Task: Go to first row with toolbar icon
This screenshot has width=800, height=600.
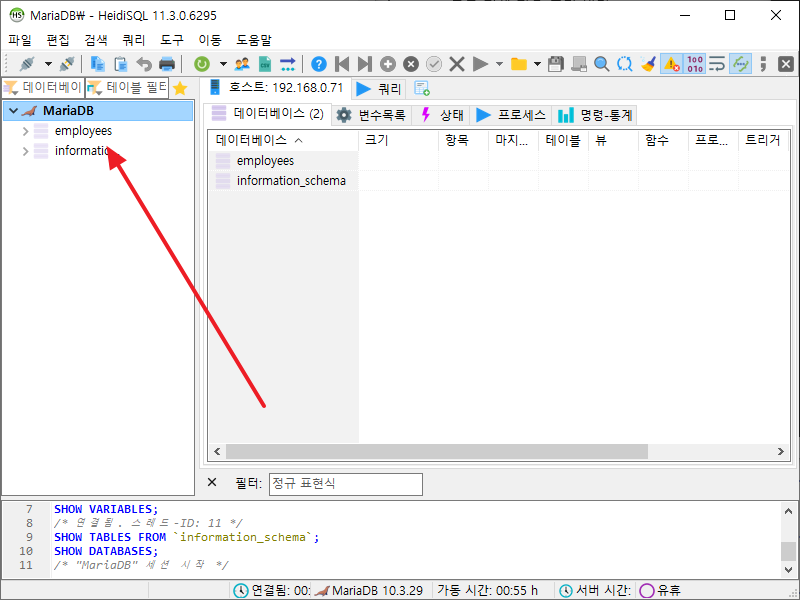Action: [342, 64]
